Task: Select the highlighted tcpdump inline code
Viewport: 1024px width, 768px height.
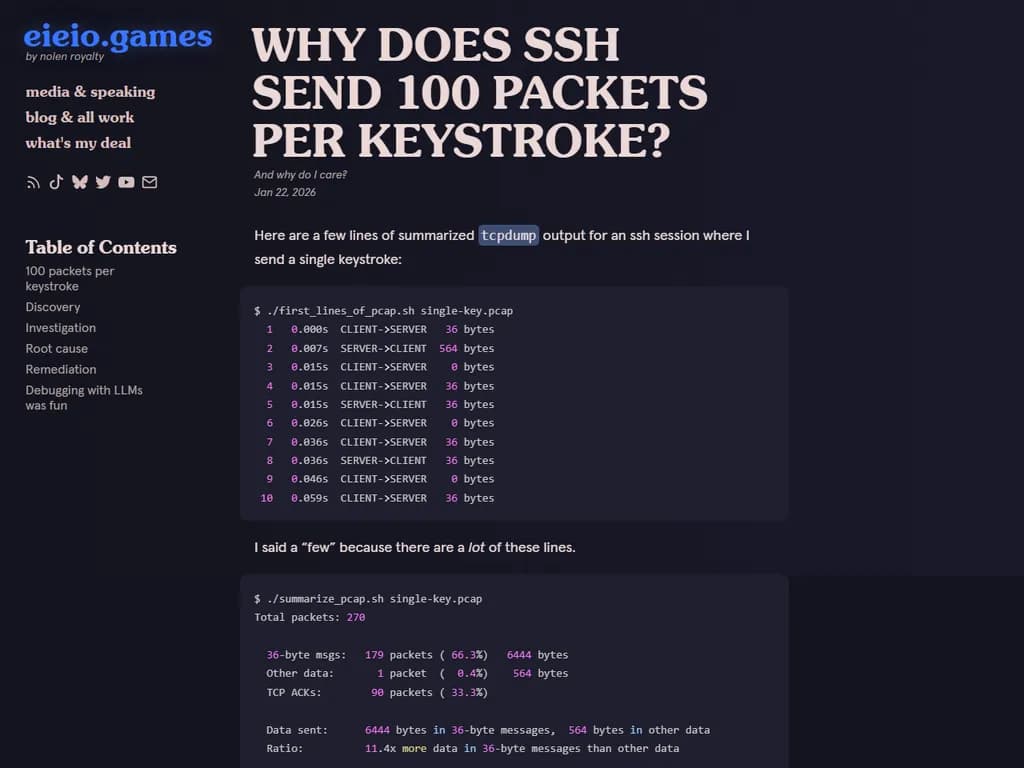Action: [x=509, y=235]
